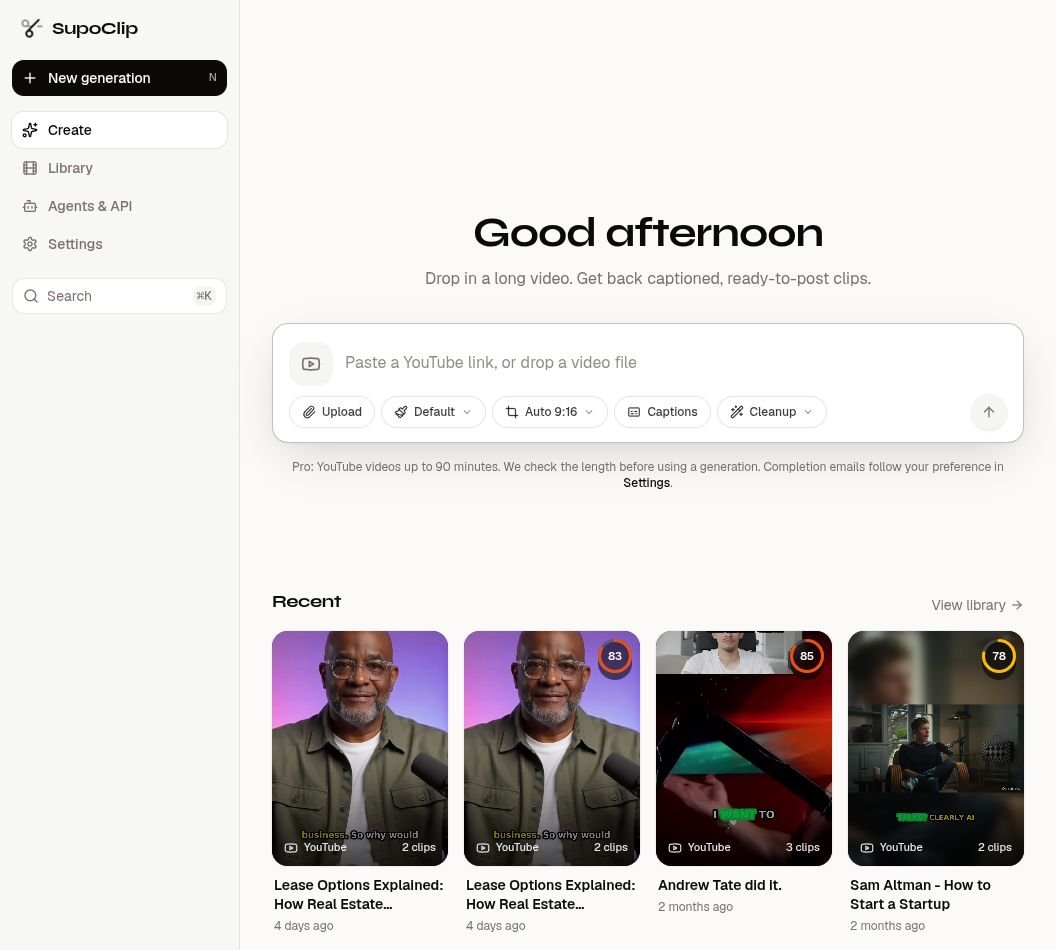Screen dimensions: 1056x950
Task: Expand the Default style dropdown
Action: click(x=433, y=412)
